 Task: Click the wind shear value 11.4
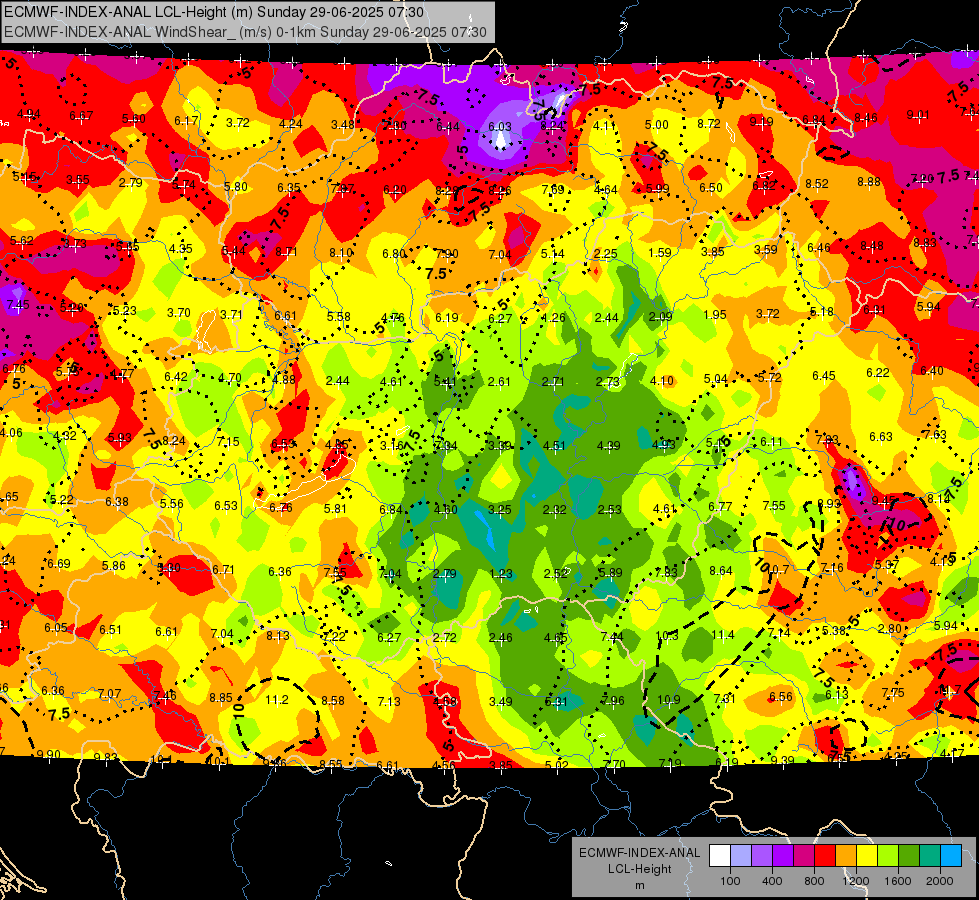click(x=722, y=635)
